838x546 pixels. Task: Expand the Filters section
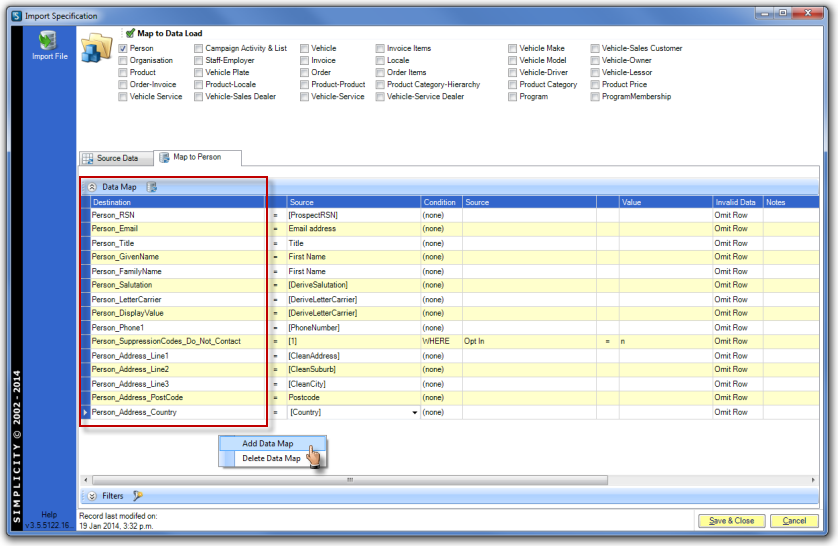click(92, 496)
